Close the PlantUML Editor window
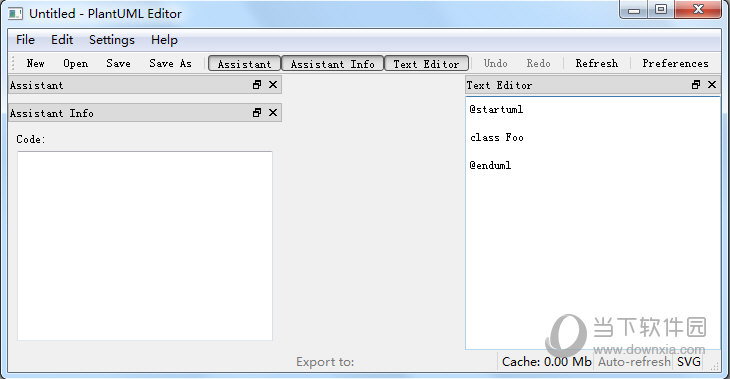The width and height of the screenshot is (730, 379). pos(698,10)
